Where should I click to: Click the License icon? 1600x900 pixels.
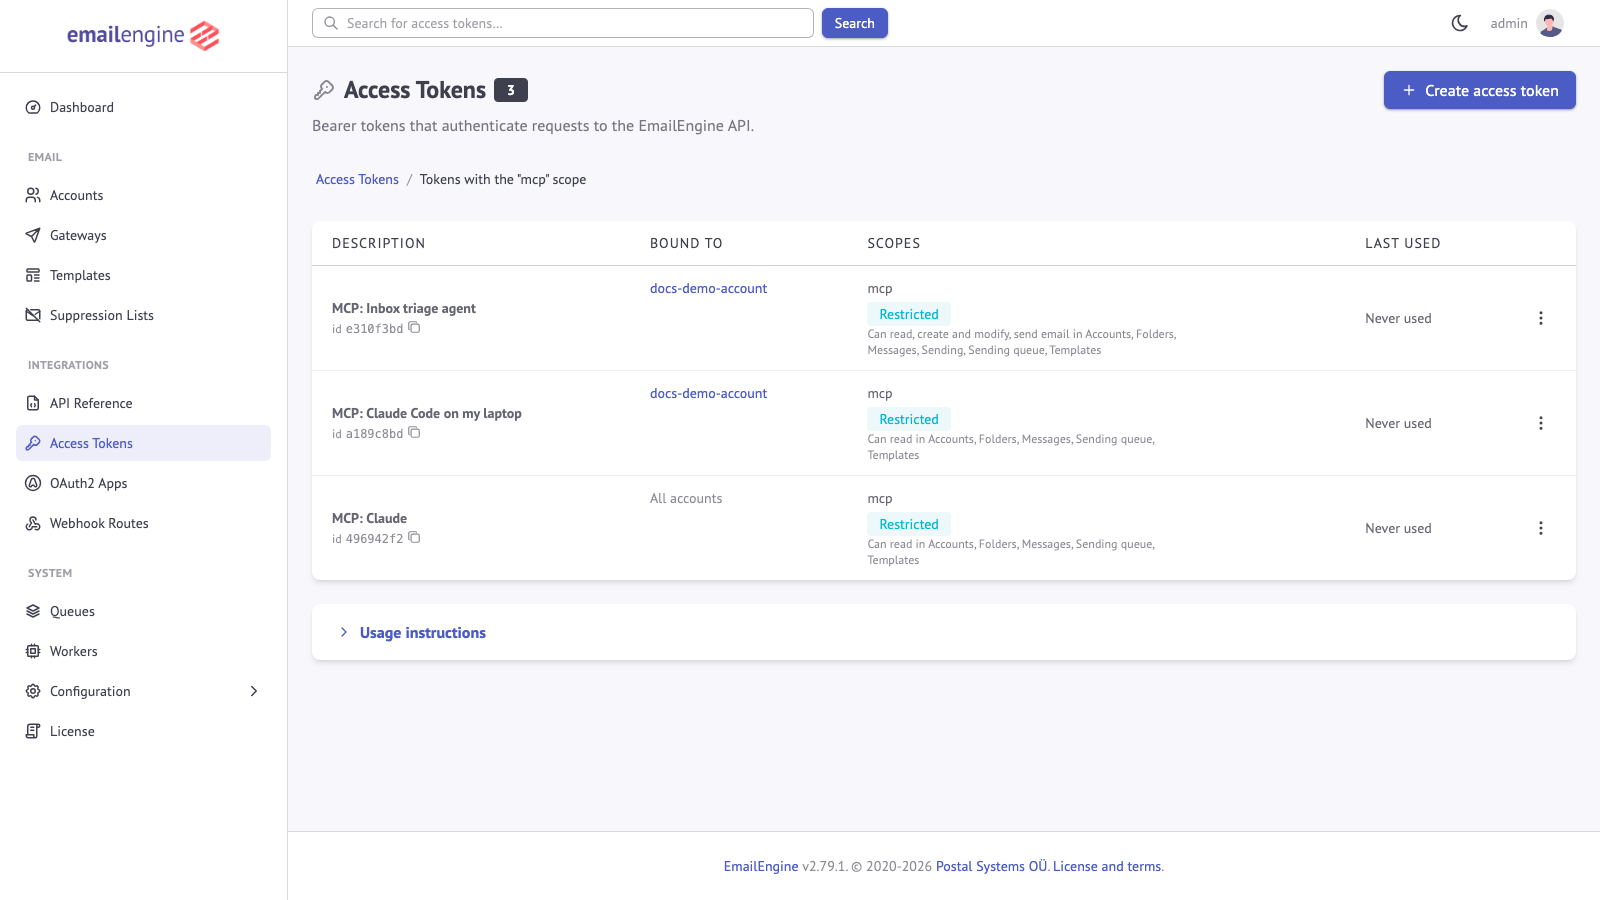(33, 731)
